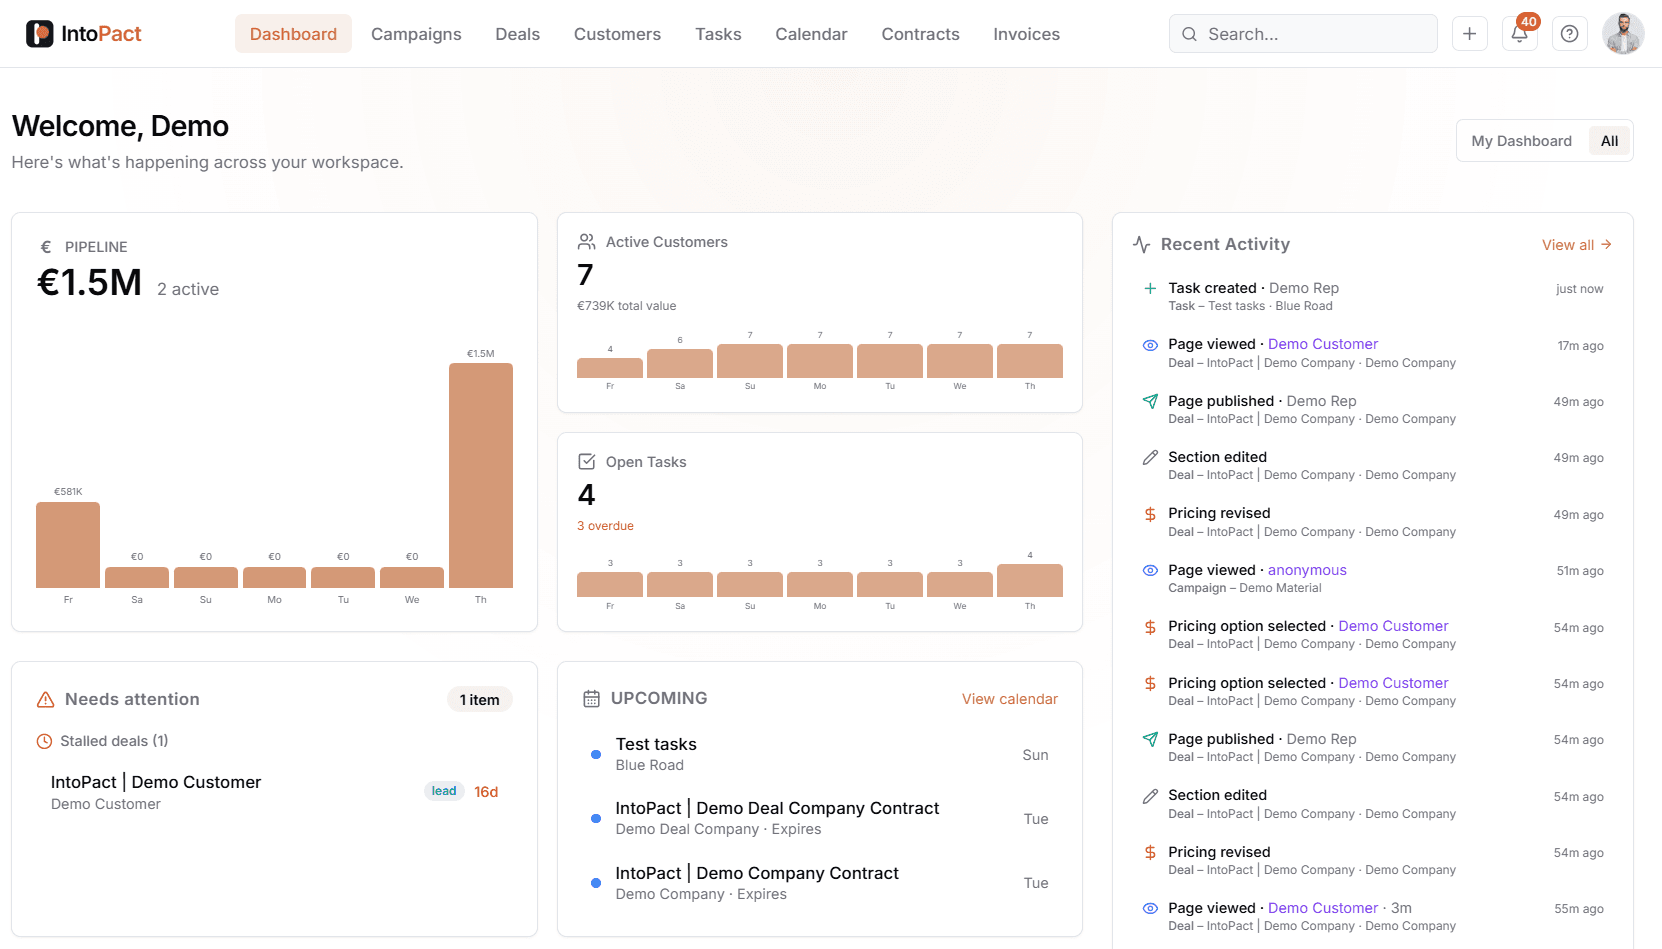Click the 16d stalled duration

[x=486, y=792]
